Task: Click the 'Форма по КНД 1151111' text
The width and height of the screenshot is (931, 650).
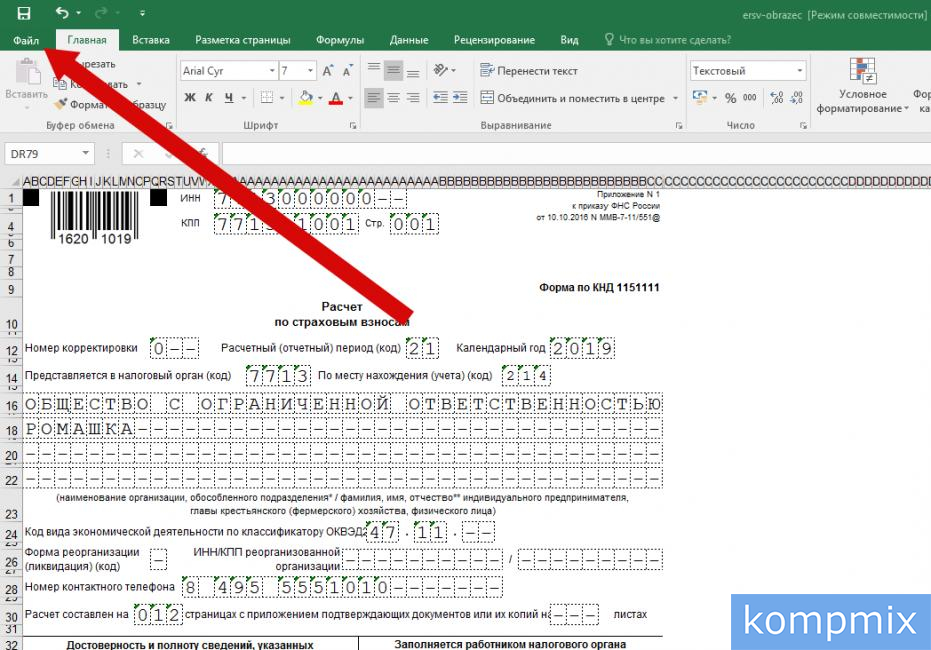Action: pos(599,287)
